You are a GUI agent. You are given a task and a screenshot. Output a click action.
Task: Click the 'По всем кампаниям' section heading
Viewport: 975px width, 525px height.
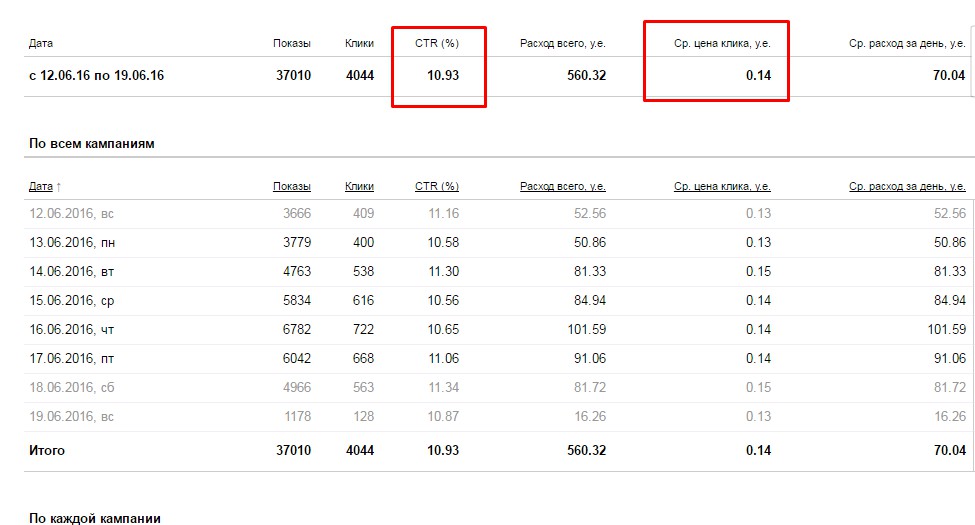[91, 144]
